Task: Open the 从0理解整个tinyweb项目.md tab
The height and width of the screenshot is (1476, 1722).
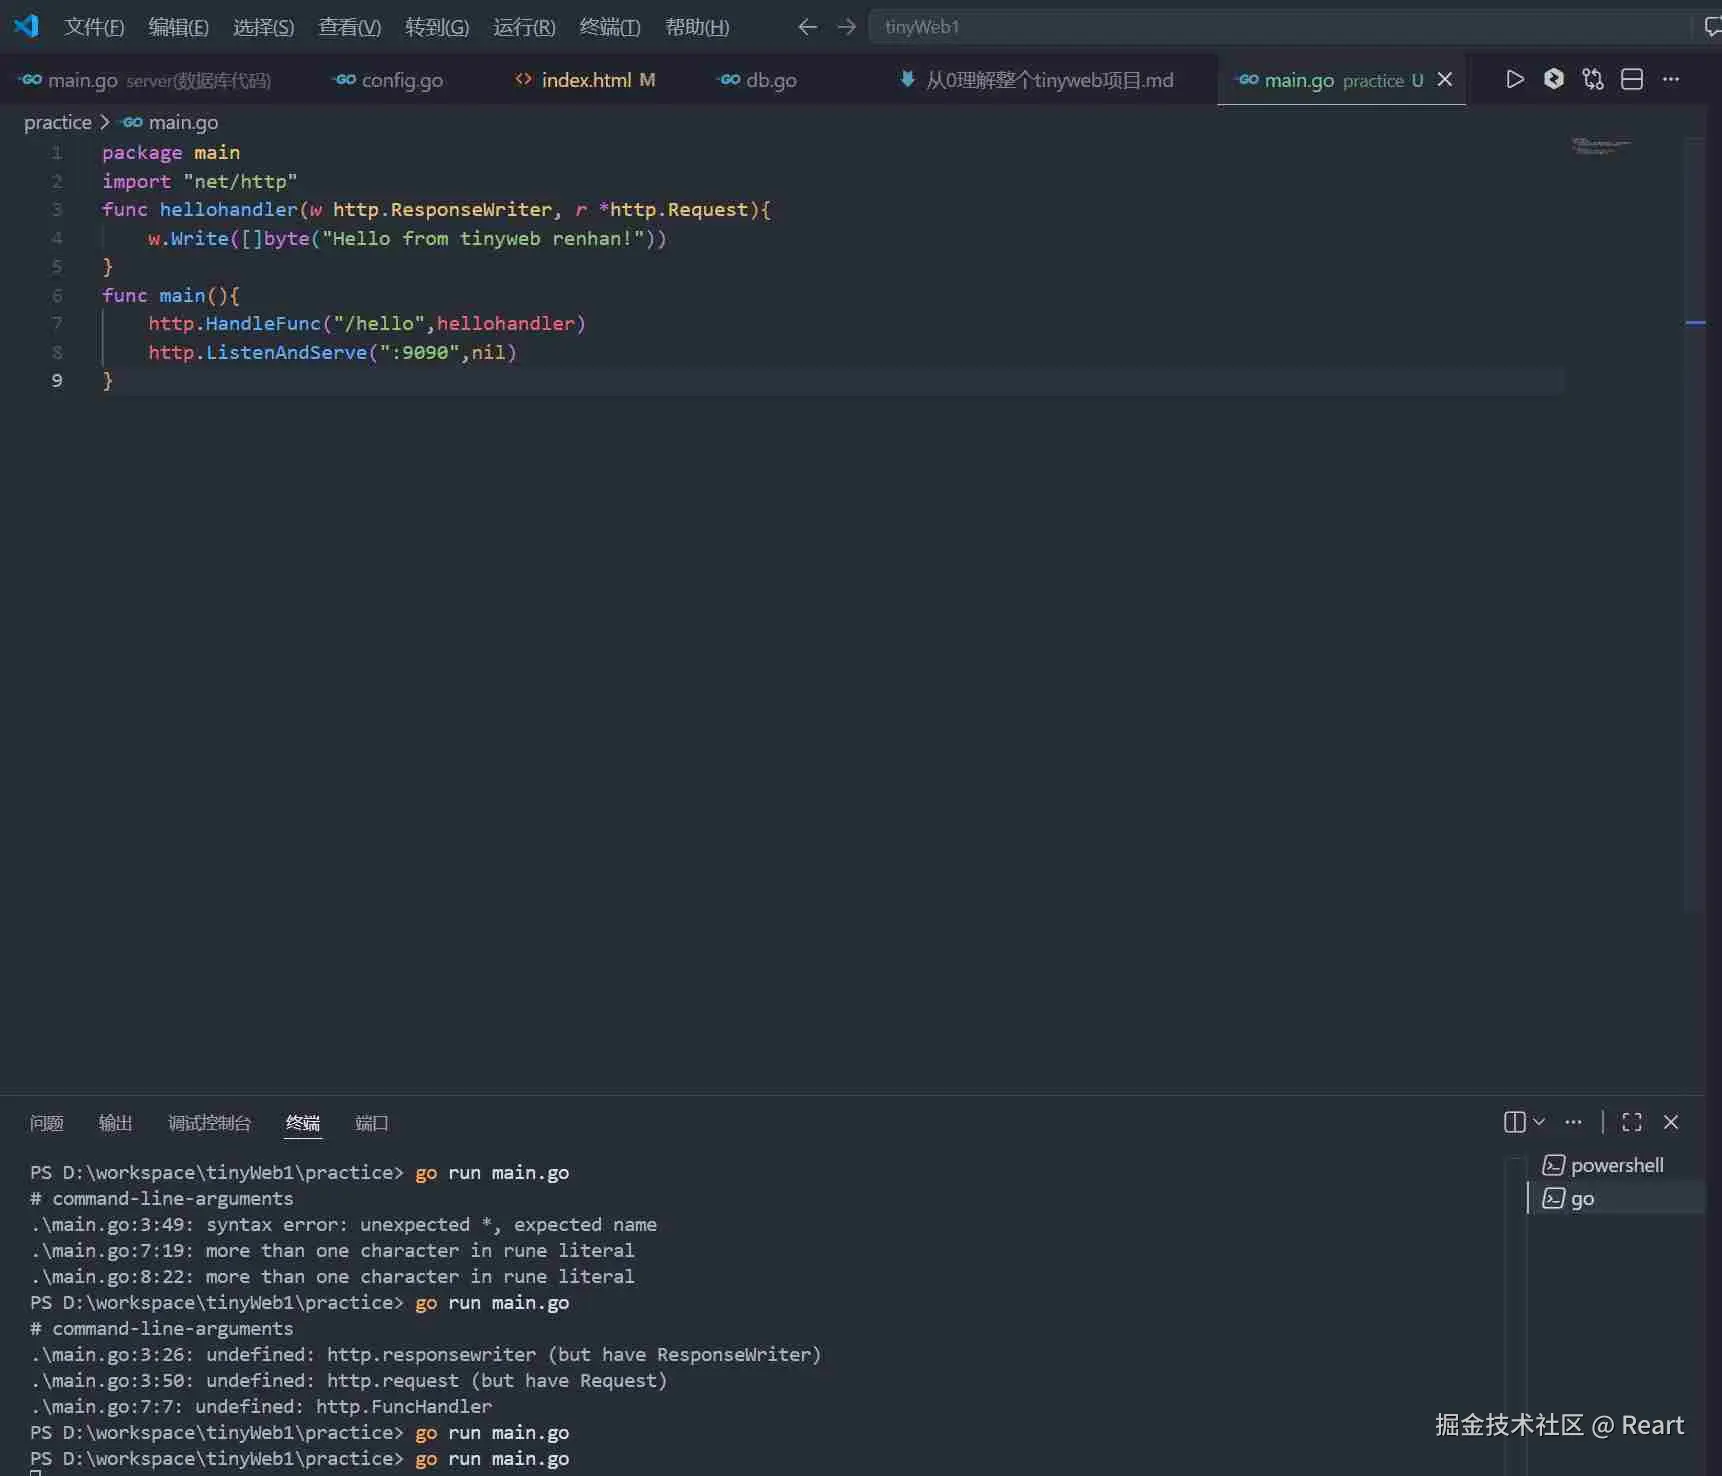Action: tap(1049, 80)
